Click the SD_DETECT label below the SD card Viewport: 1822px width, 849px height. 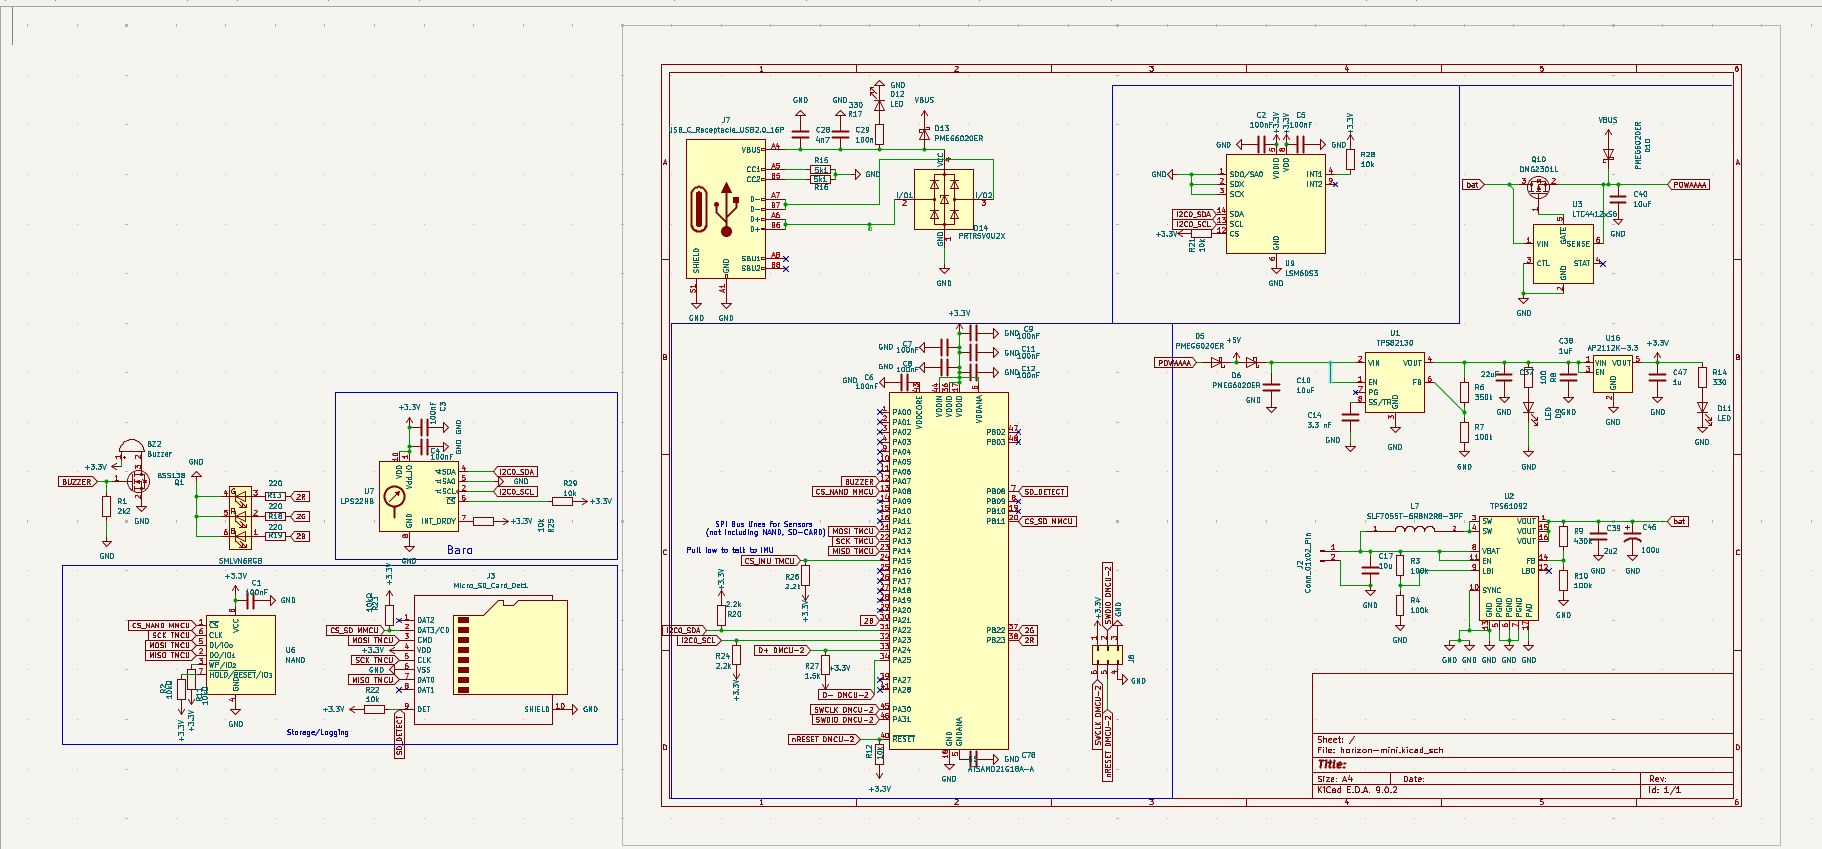click(399, 735)
